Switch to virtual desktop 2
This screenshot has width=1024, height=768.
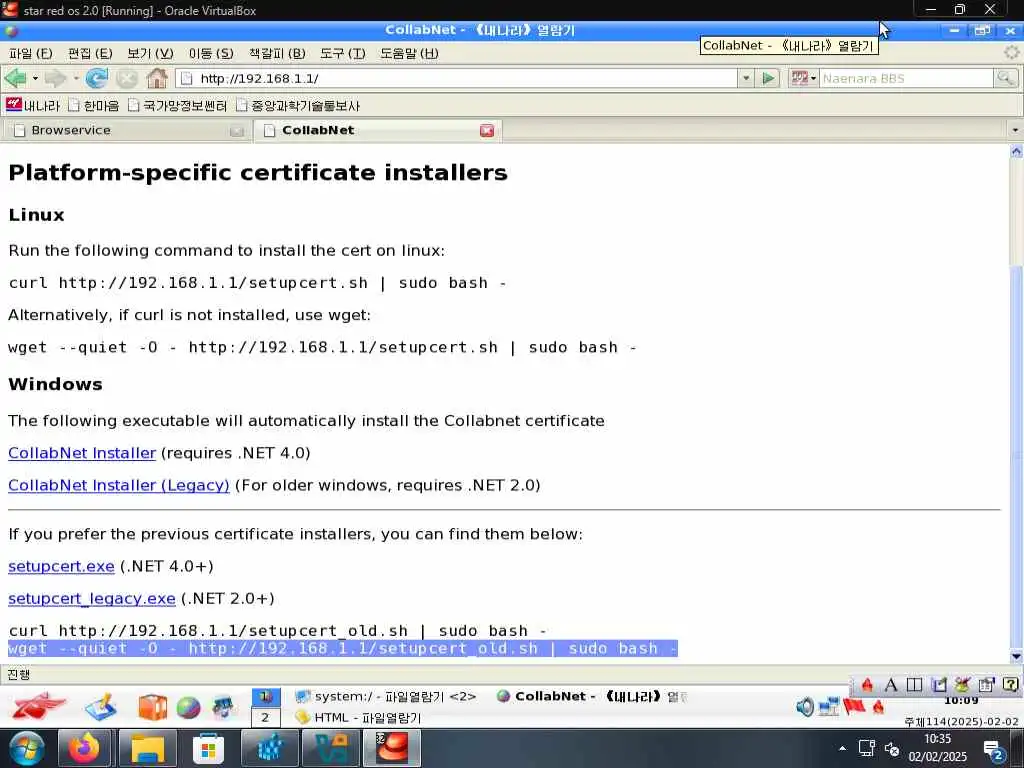(x=266, y=717)
